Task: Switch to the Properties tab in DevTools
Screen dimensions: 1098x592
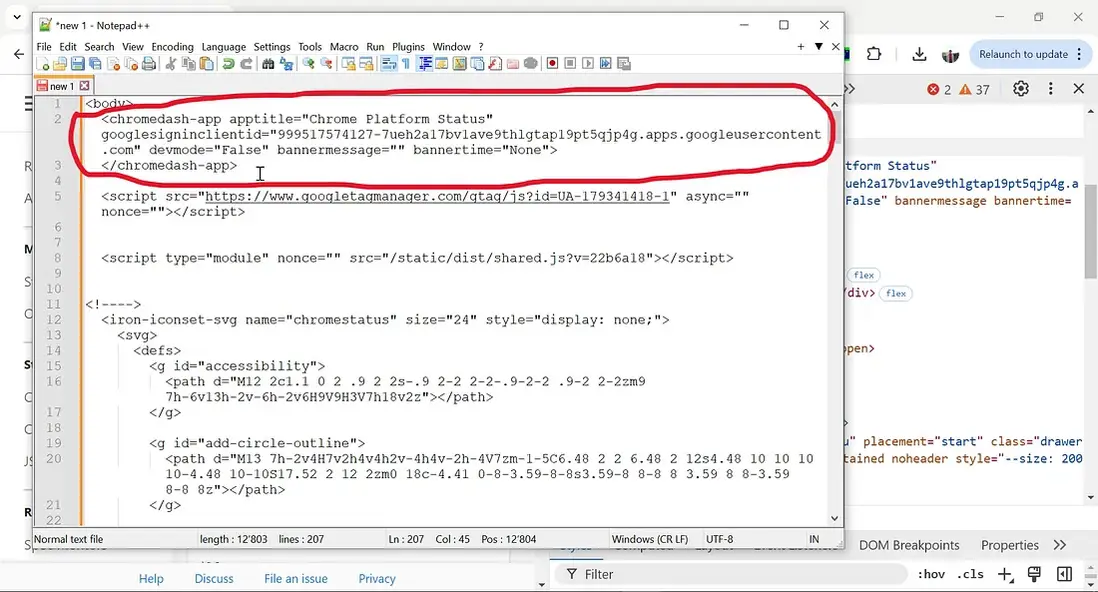Action: tap(1009, 545)
